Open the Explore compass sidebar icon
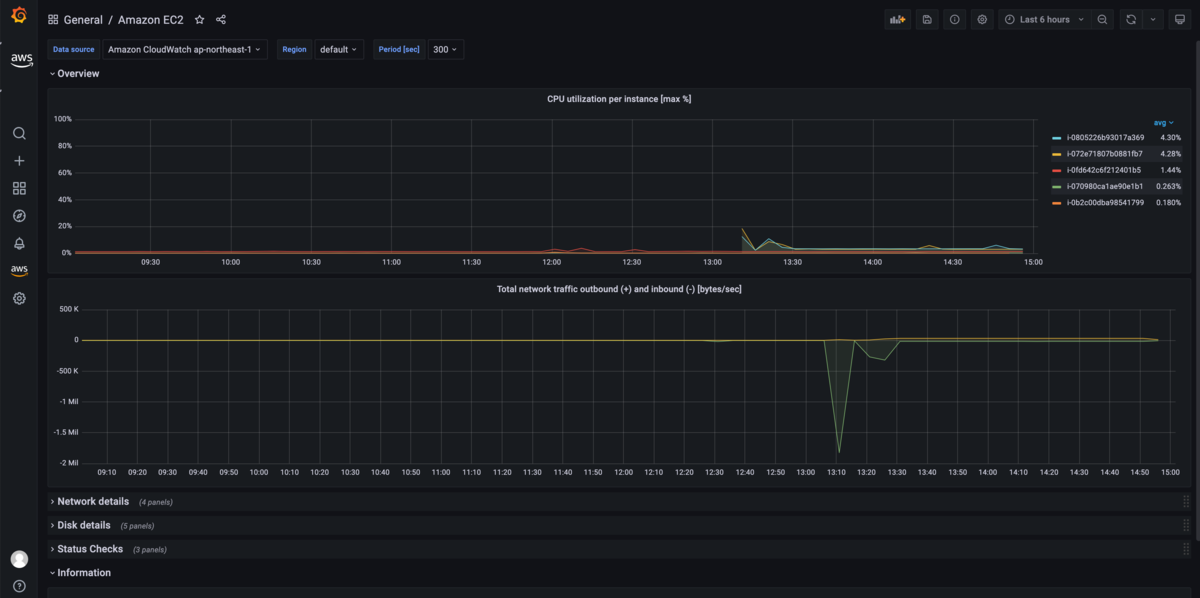Viewport: 1200px width, 598px height. (x=19, y=216)
